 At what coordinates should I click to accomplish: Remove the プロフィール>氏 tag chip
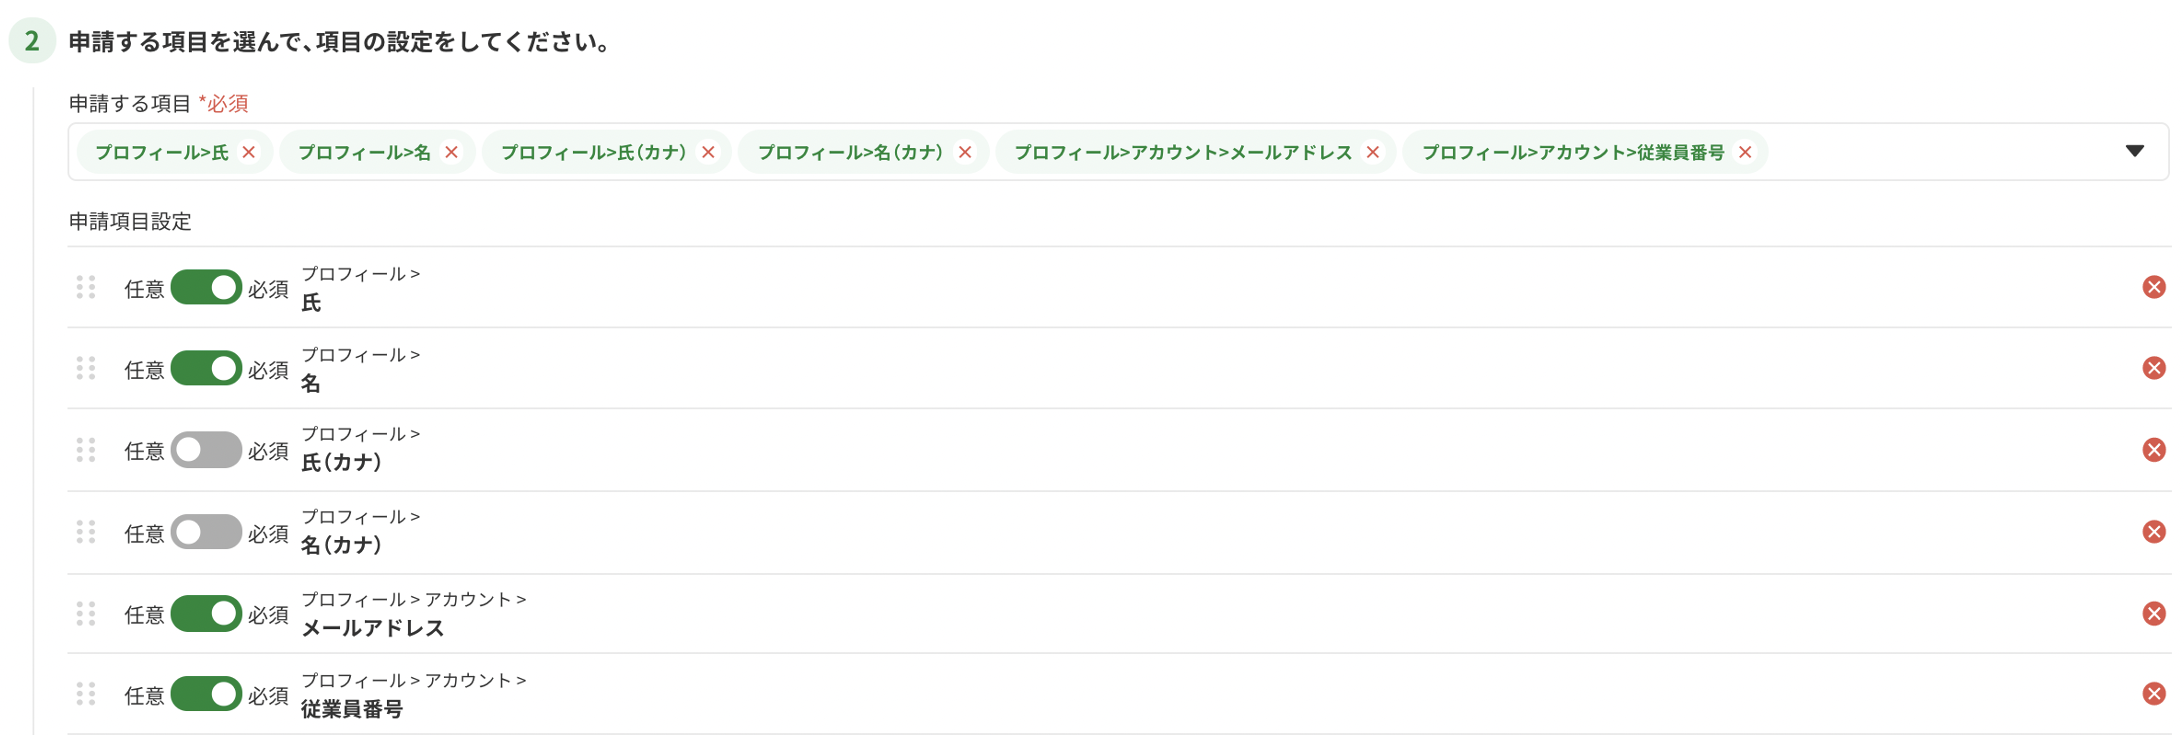click(x=249, y=152)
